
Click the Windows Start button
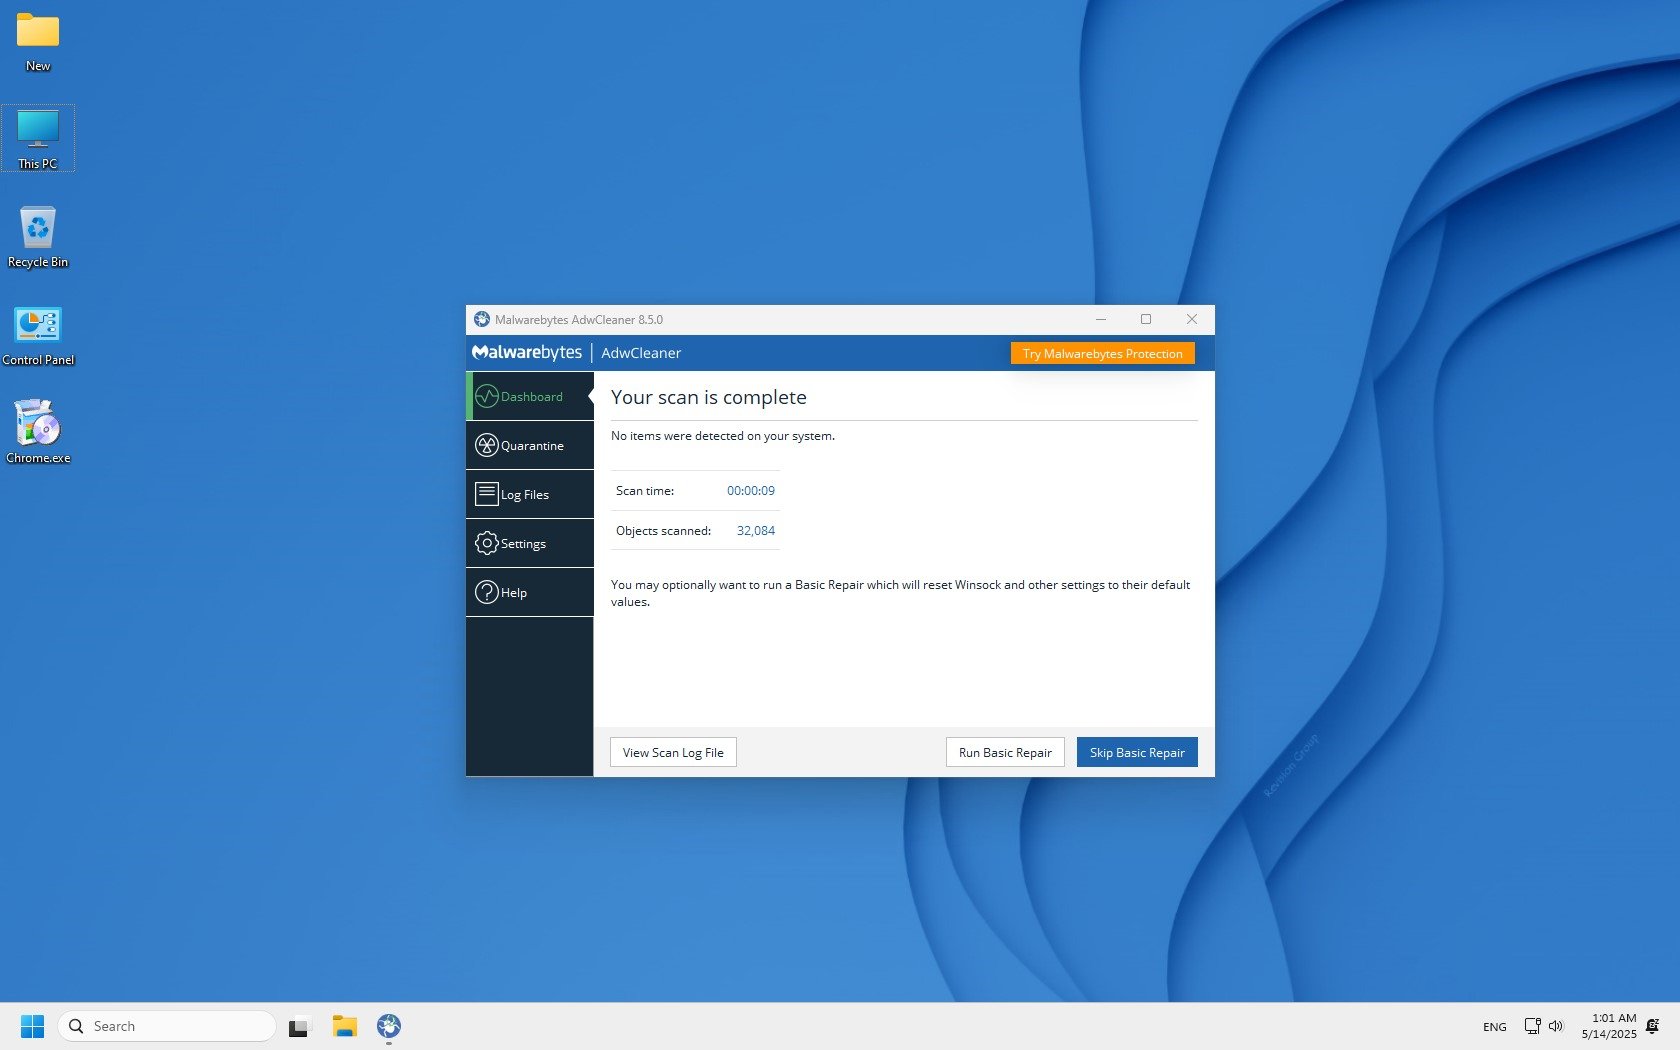32,1026
